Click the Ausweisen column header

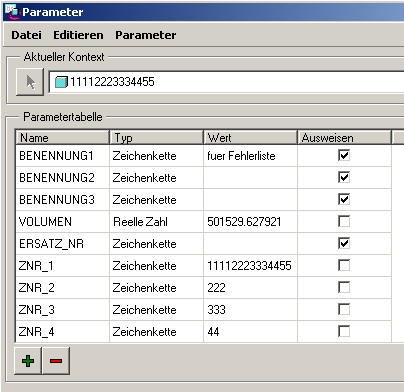coord(344,137)
